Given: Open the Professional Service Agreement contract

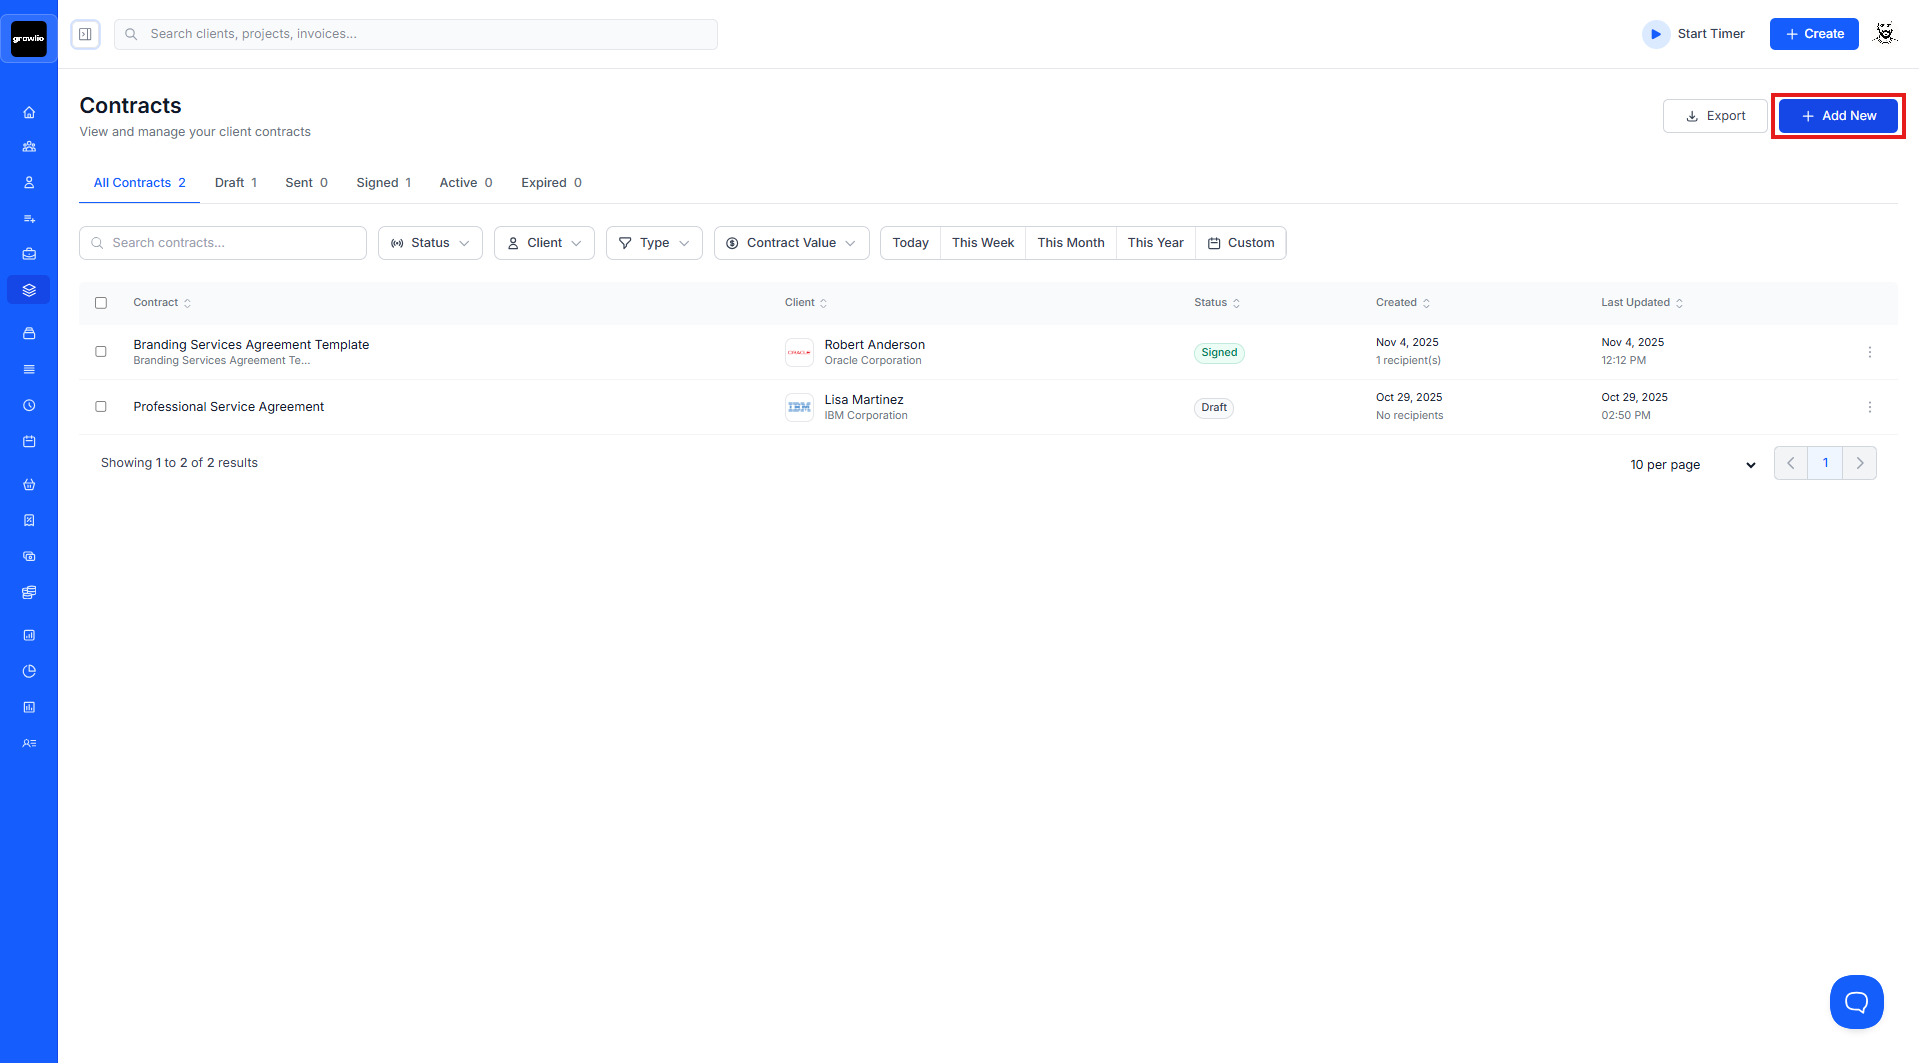Looking at the screenshot, I should (x=228, y=407).
